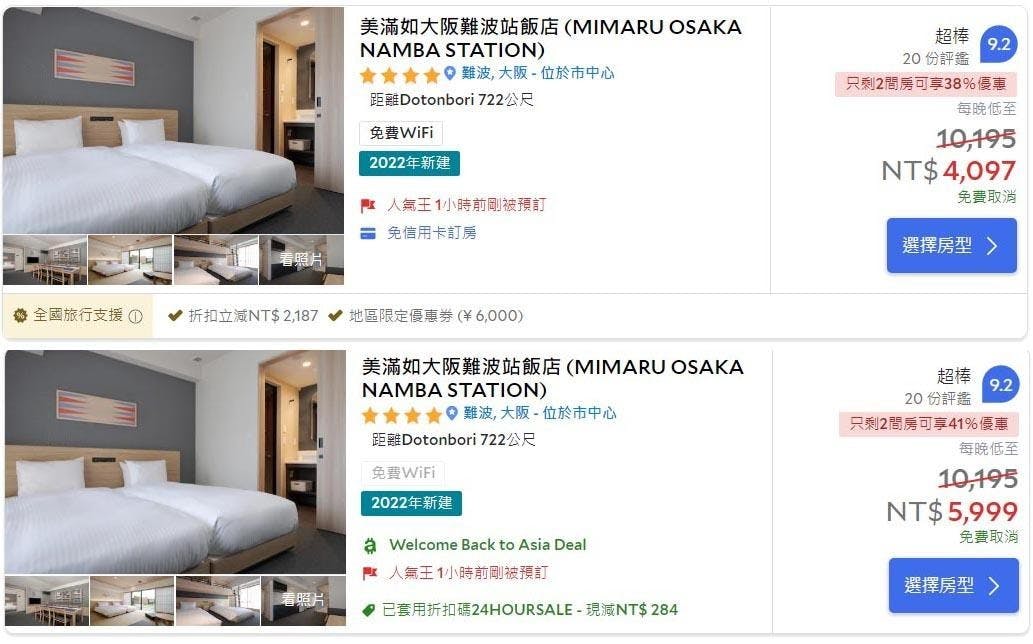The height and width of the screenshot is (644, 1033).
Task: Open the hotel title link in the NT$ 5,999 listing
Action: (552, 378)
